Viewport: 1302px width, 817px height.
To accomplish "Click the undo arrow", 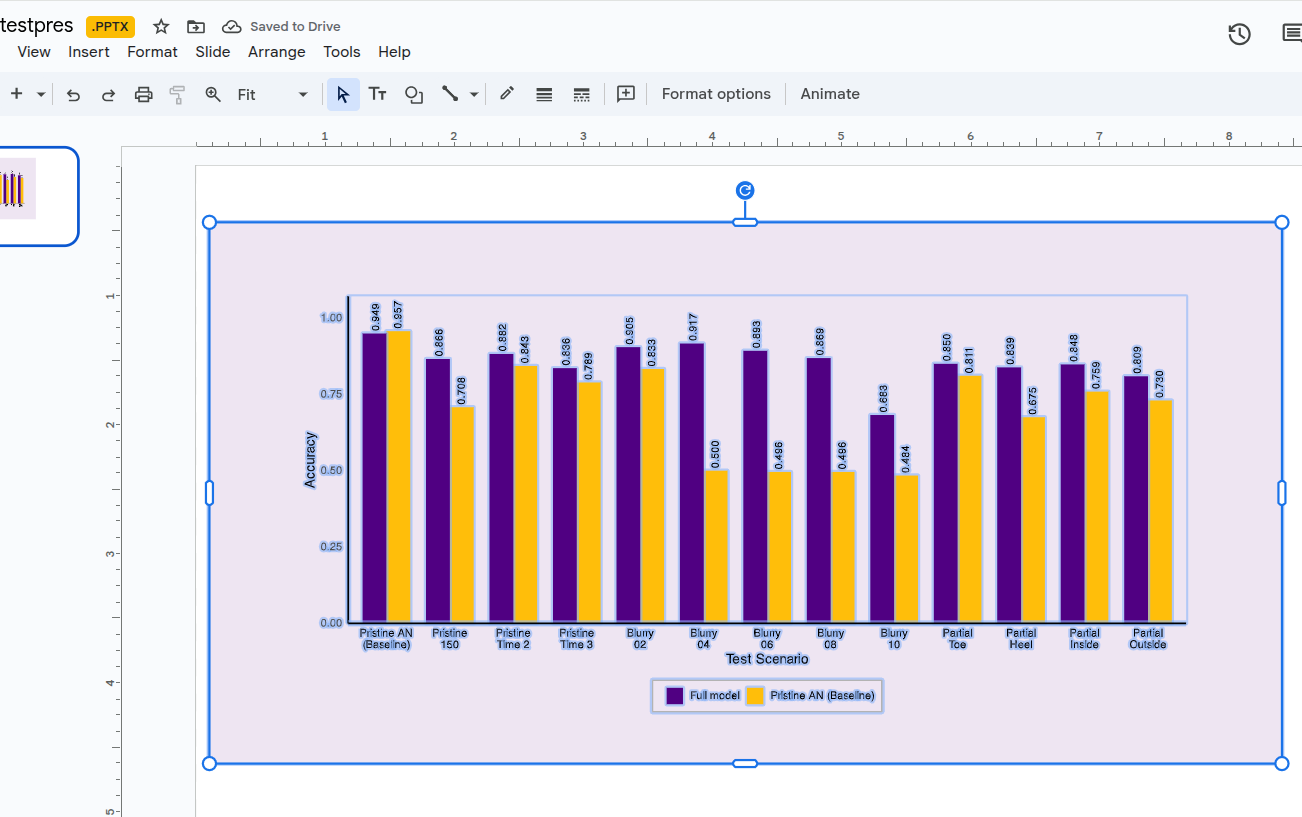I will tap(73, 94).
